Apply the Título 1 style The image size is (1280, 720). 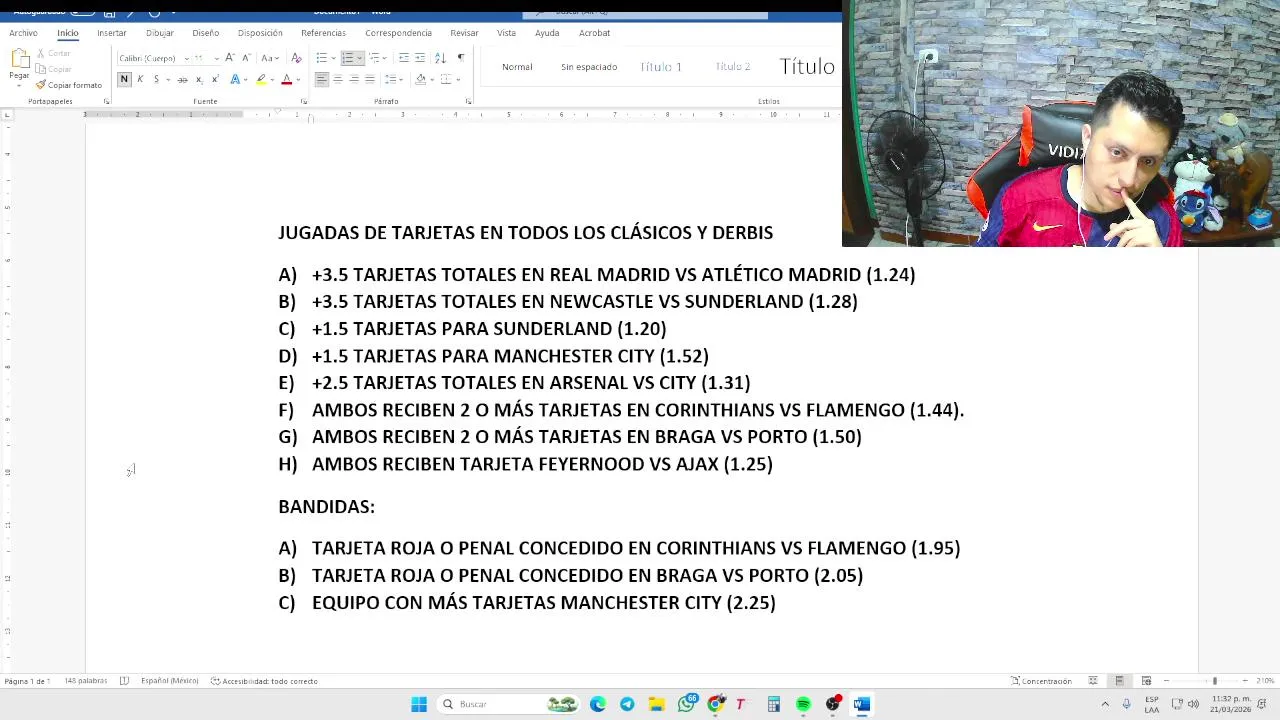[660, 67]
